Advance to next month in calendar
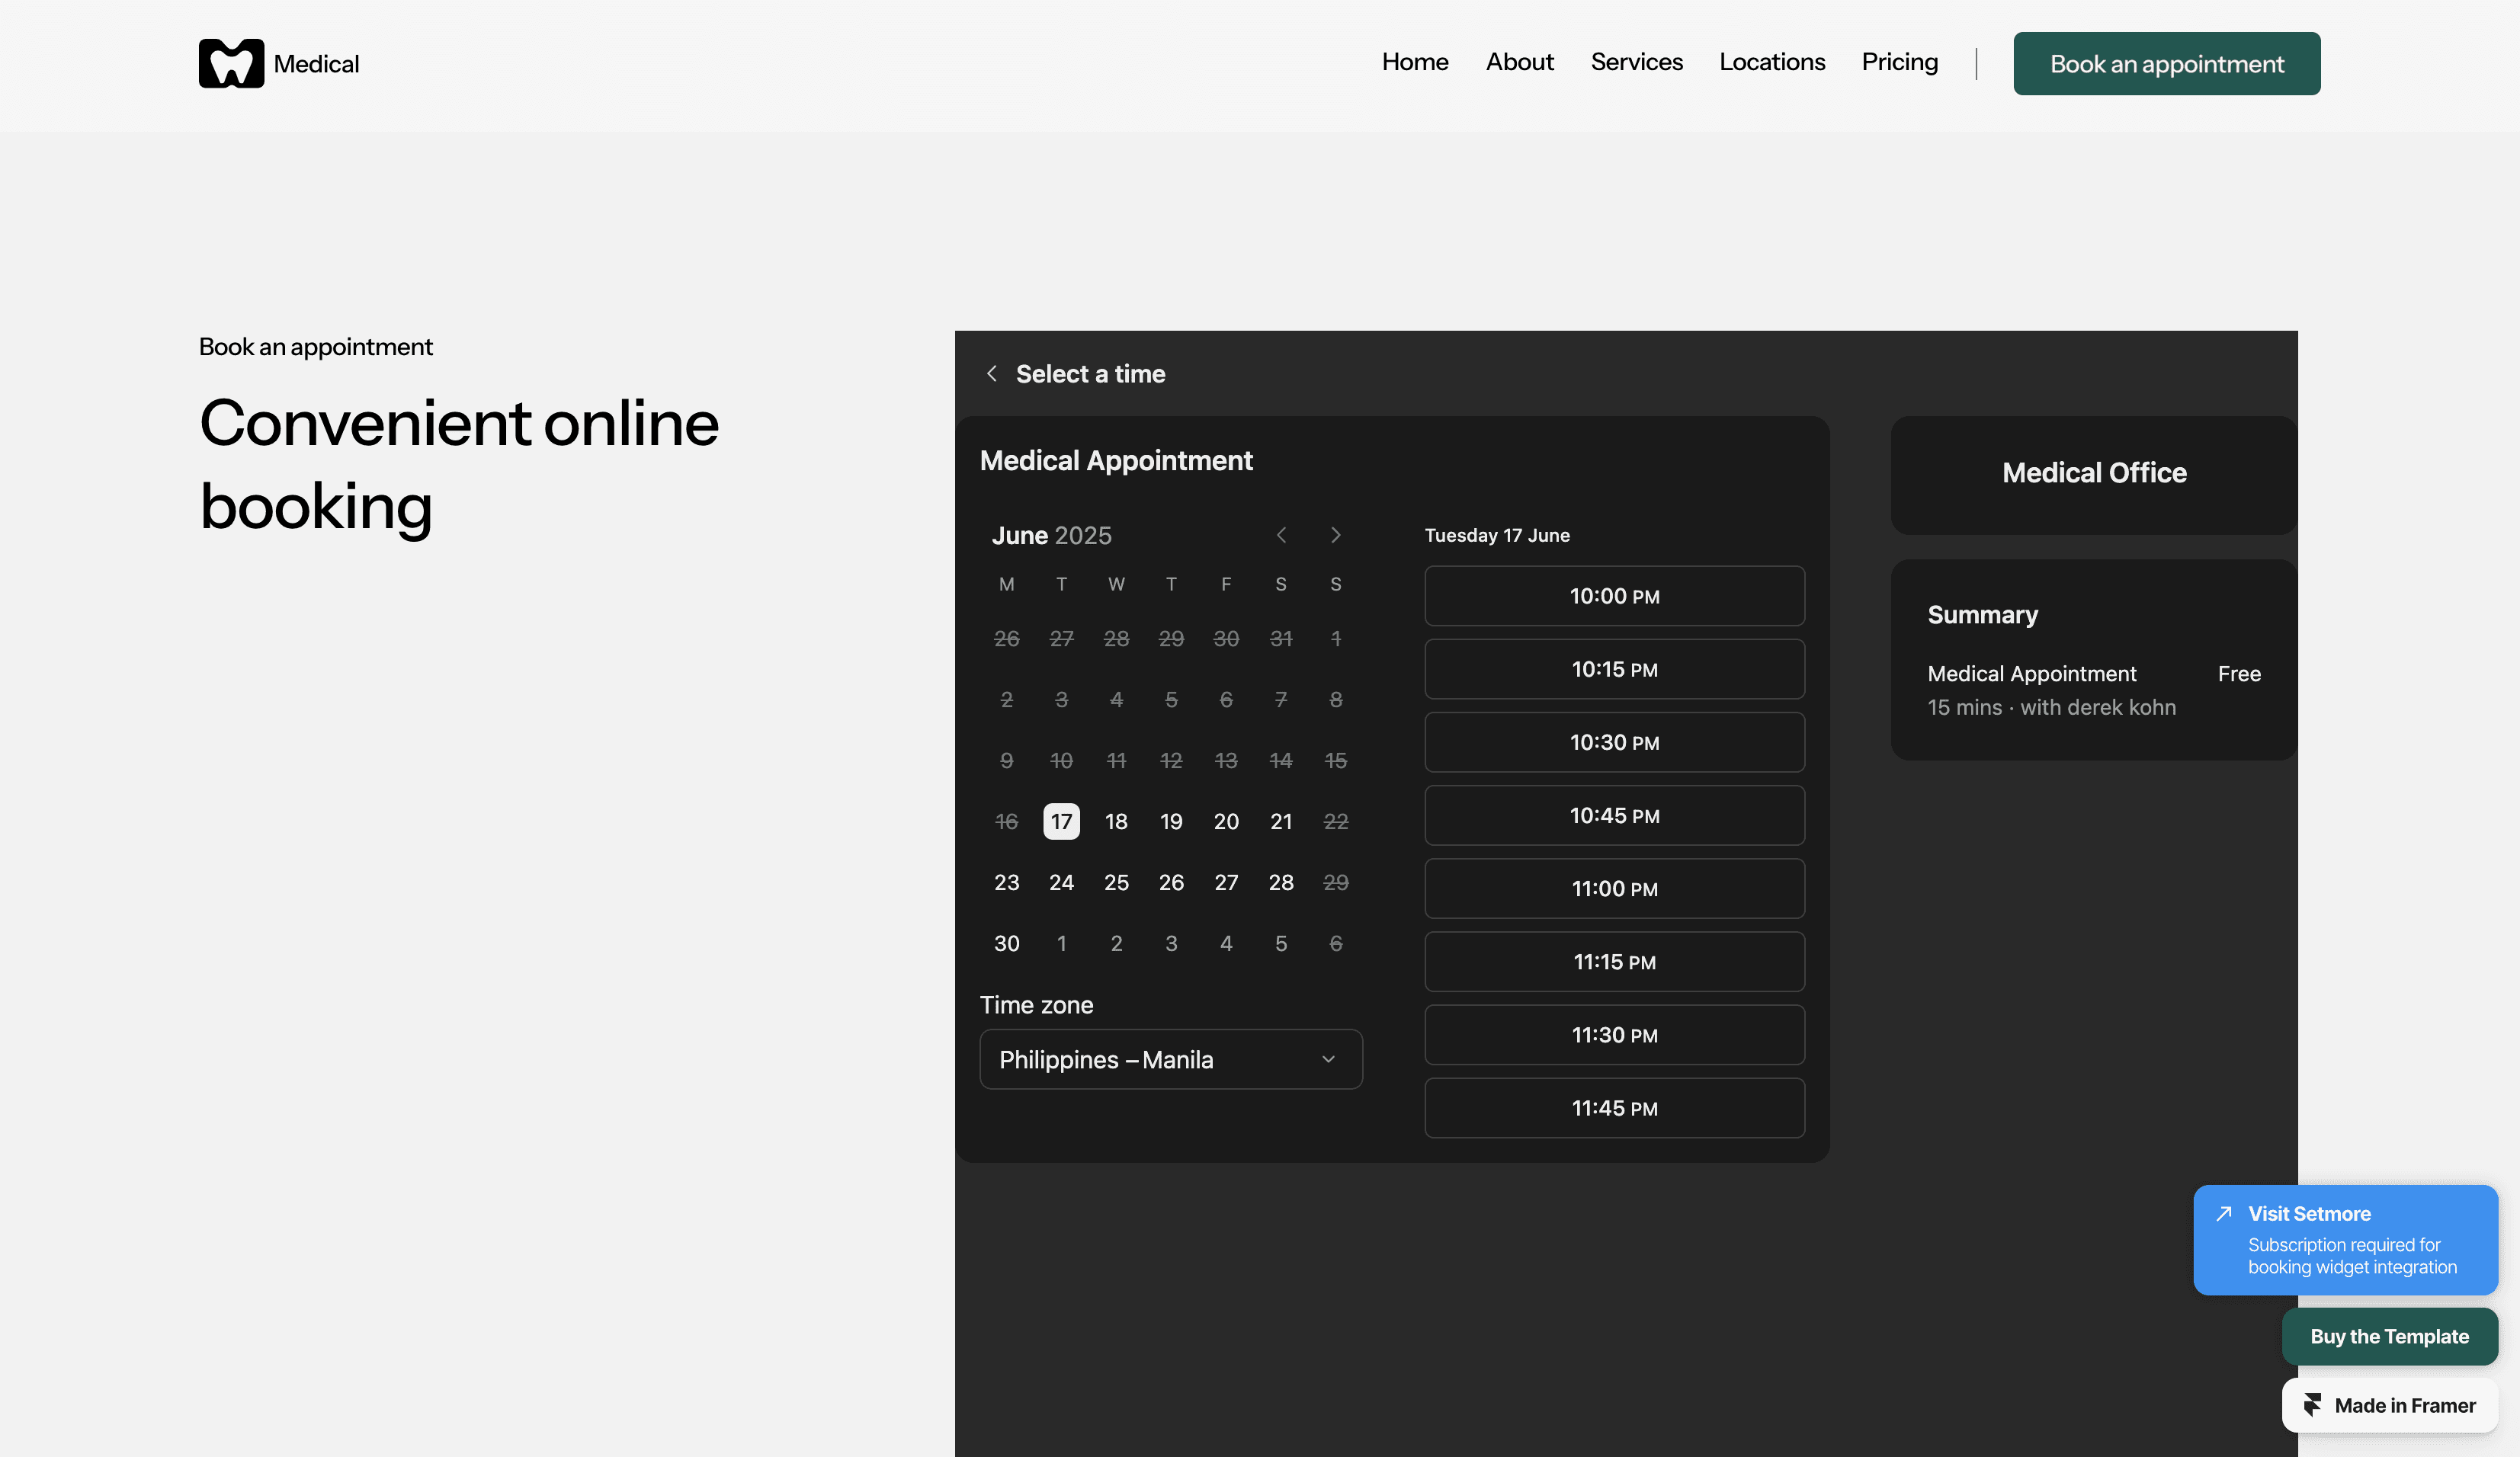Screen dimensions: 2520x1457 pos(1336,536)
